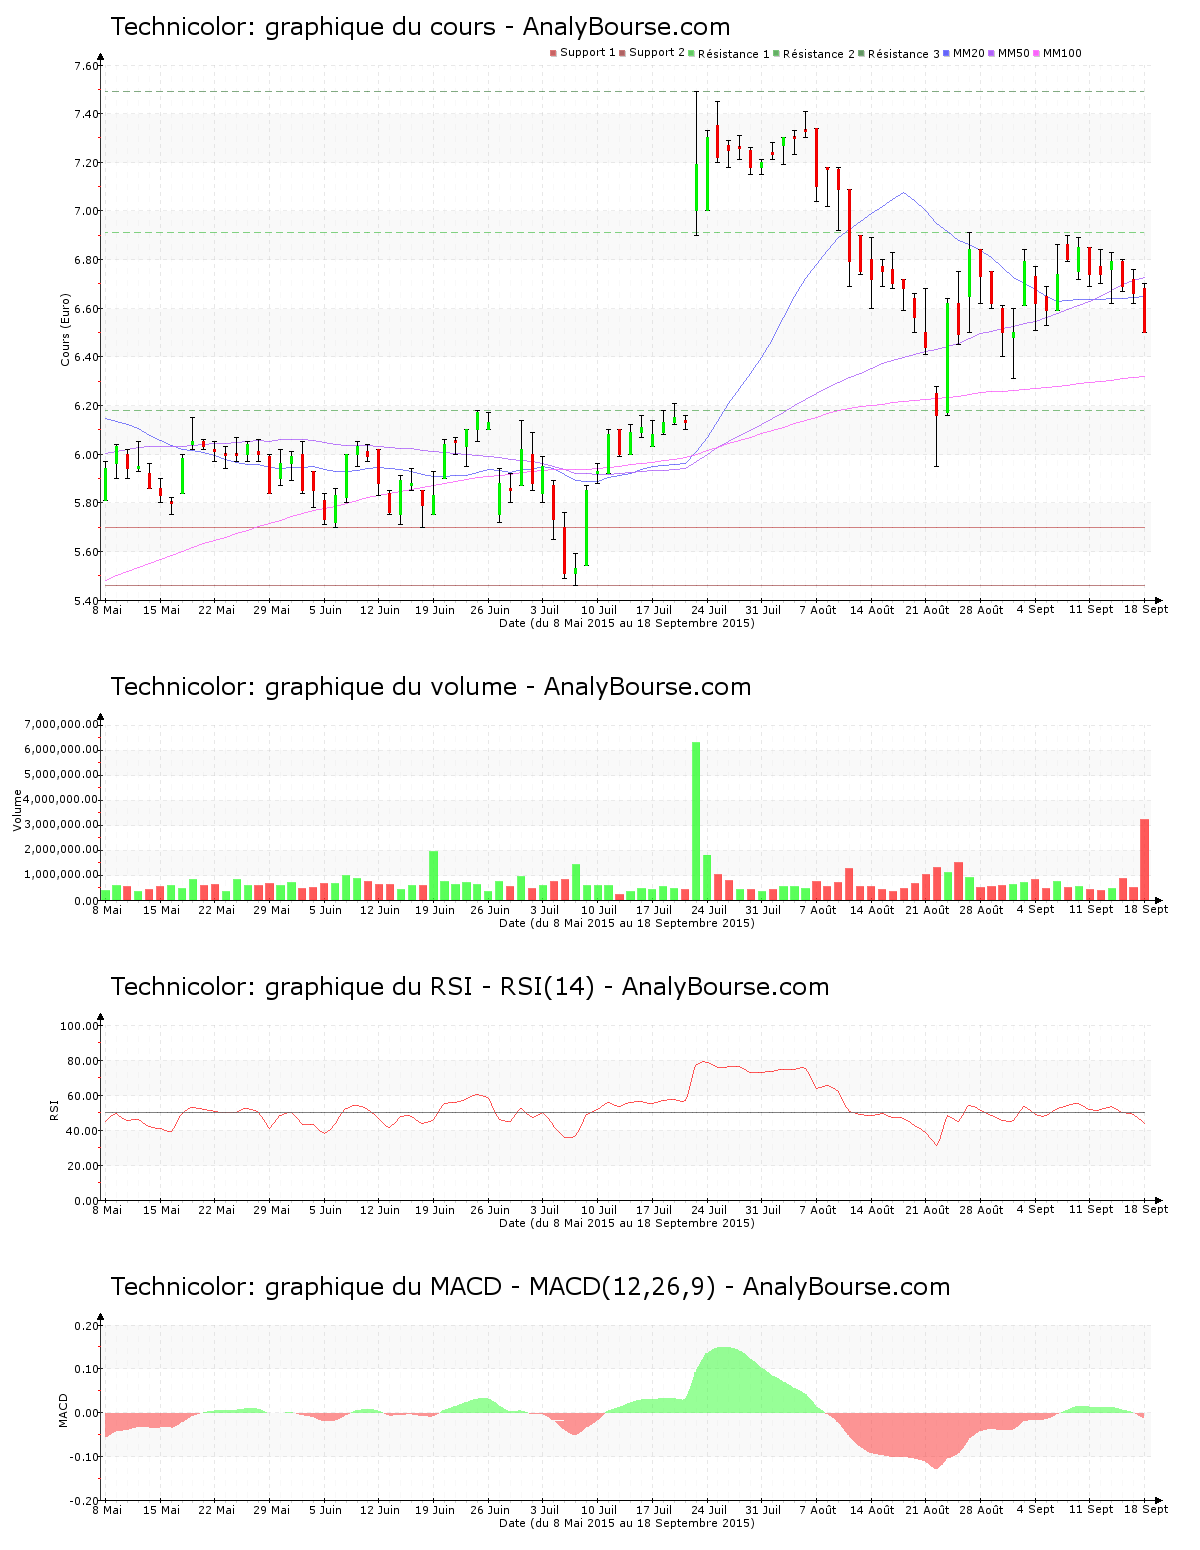
Task: Click the 'graphique du cours' chart title
Action: 420,27
